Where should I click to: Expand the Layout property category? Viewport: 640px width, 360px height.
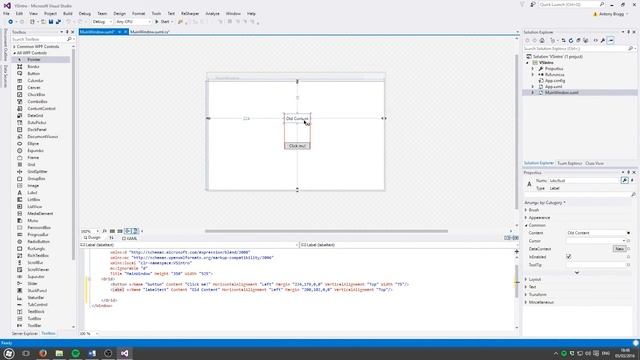point(526,279)
